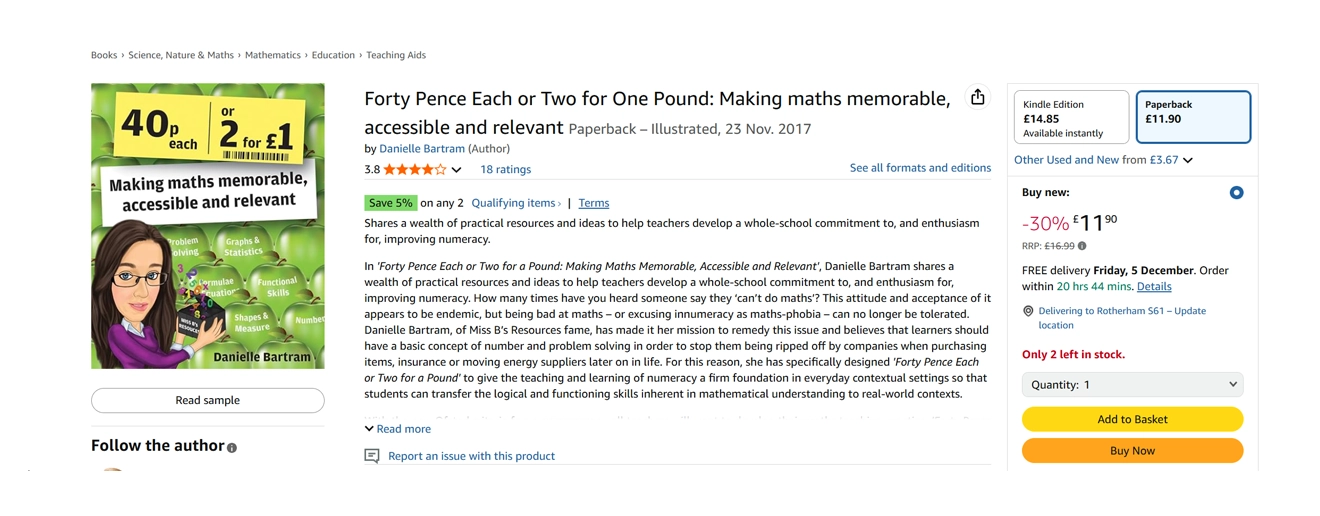
Task: Click the delivery location pin icon
Action: pyautogui.click(x=1028, y=311)
